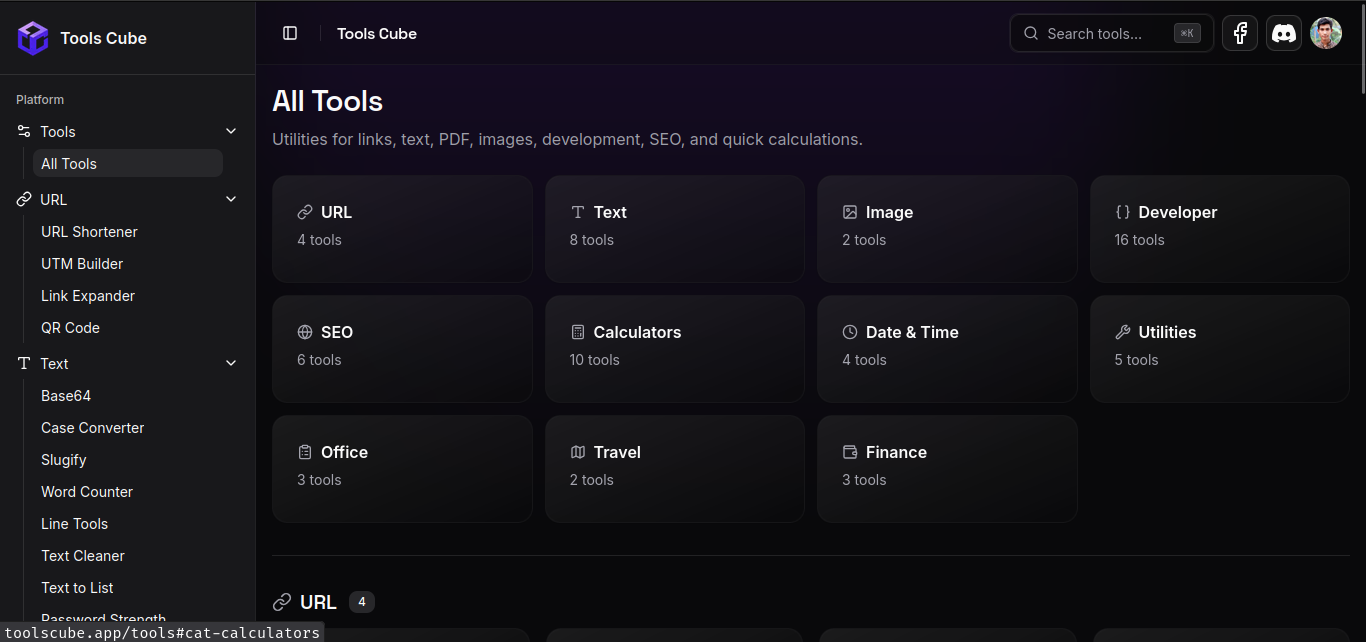Click the All Tools page heading

click(x=328, y=101)
